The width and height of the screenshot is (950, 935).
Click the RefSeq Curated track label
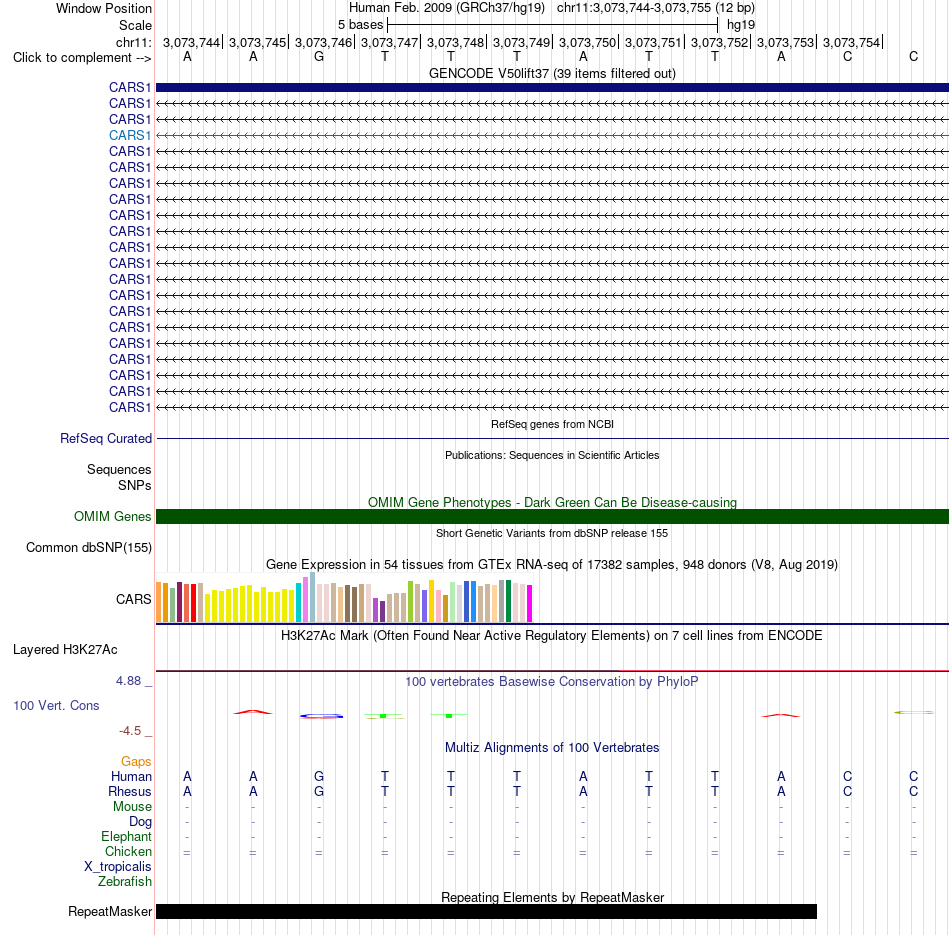(x=106, y=438)
